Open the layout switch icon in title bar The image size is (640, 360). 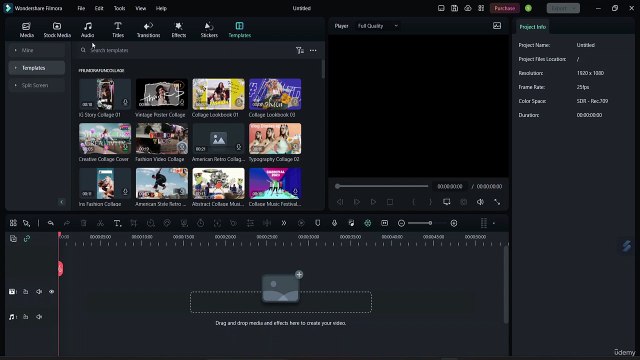[441, 8]
